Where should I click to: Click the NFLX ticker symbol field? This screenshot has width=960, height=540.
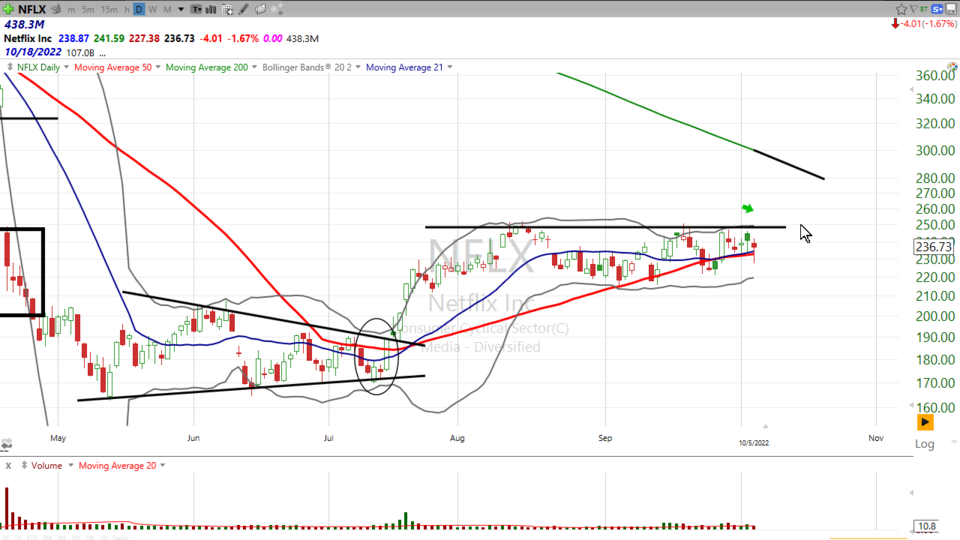click(x=32, y=9)
